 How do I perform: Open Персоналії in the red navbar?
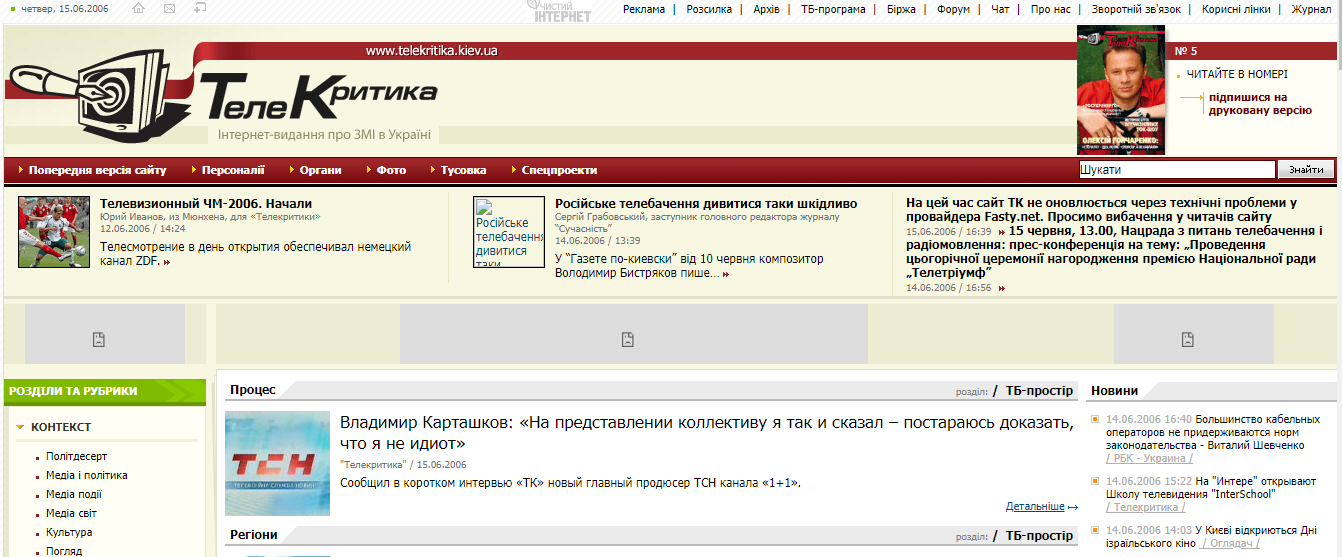(233, 170)
